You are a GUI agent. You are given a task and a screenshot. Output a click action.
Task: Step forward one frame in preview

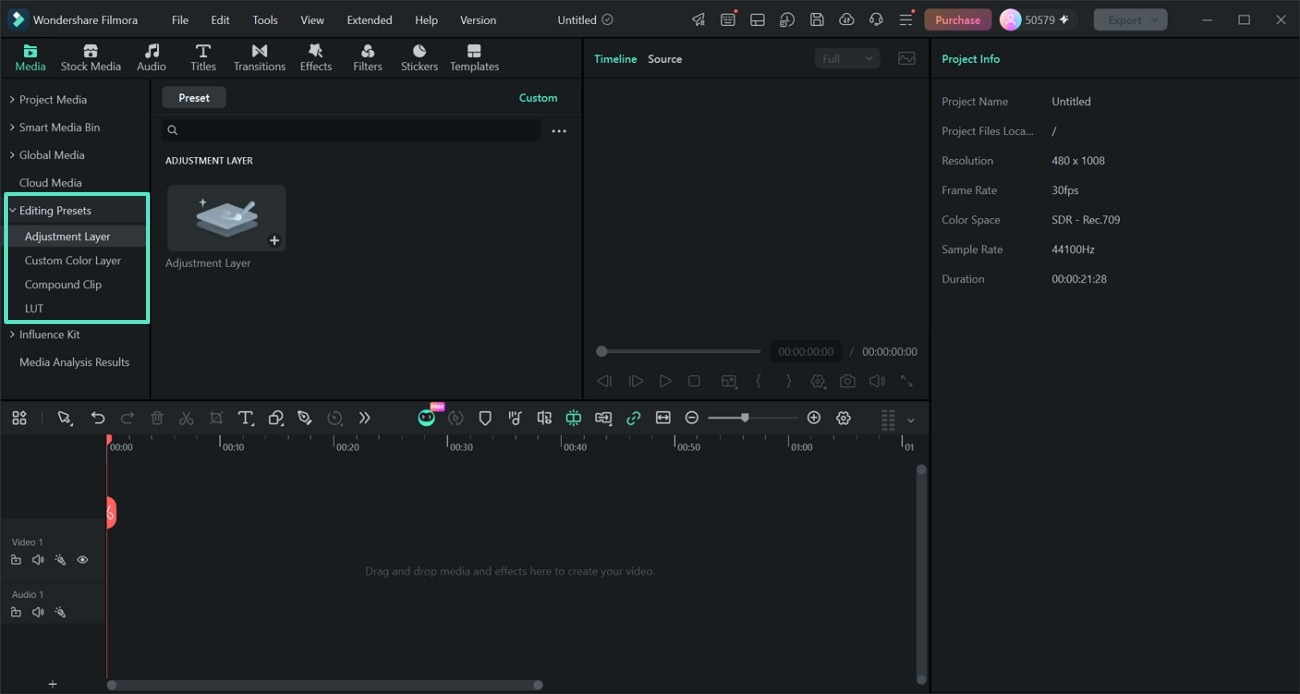(635, 381)
